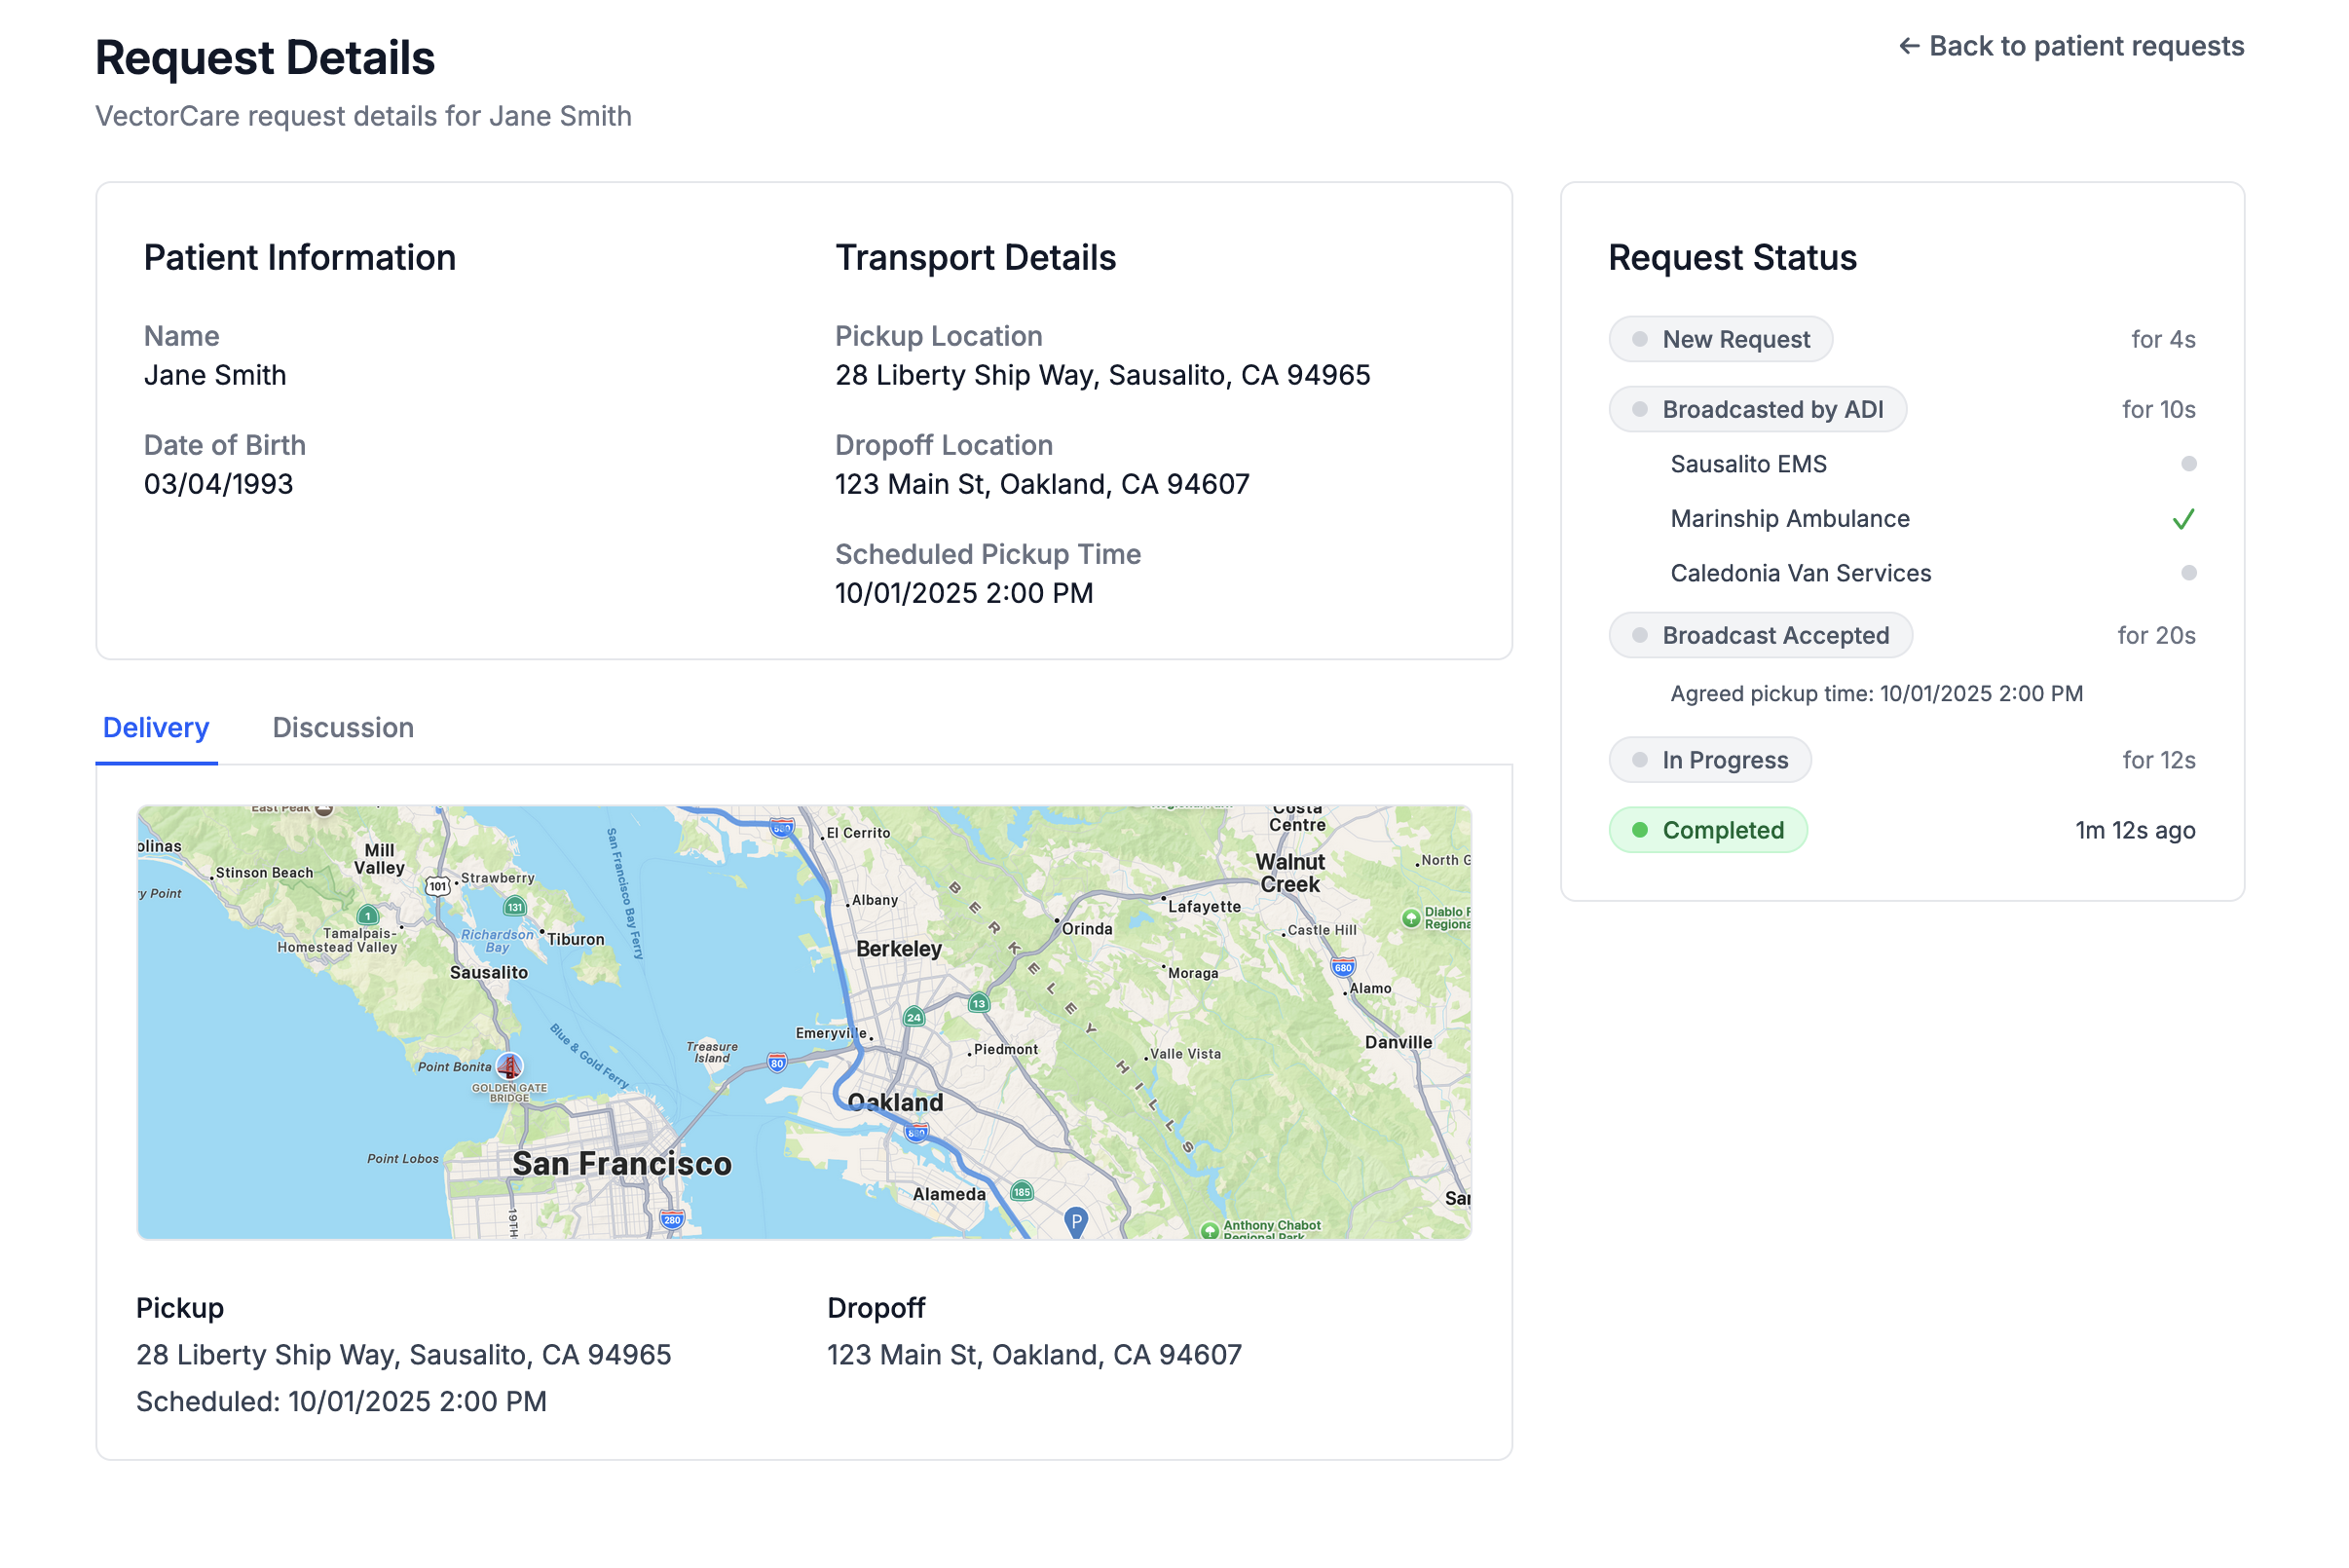Select the Delivery tab
The width and height of the screenshot is (2349, 1568).
pos(156,728)
